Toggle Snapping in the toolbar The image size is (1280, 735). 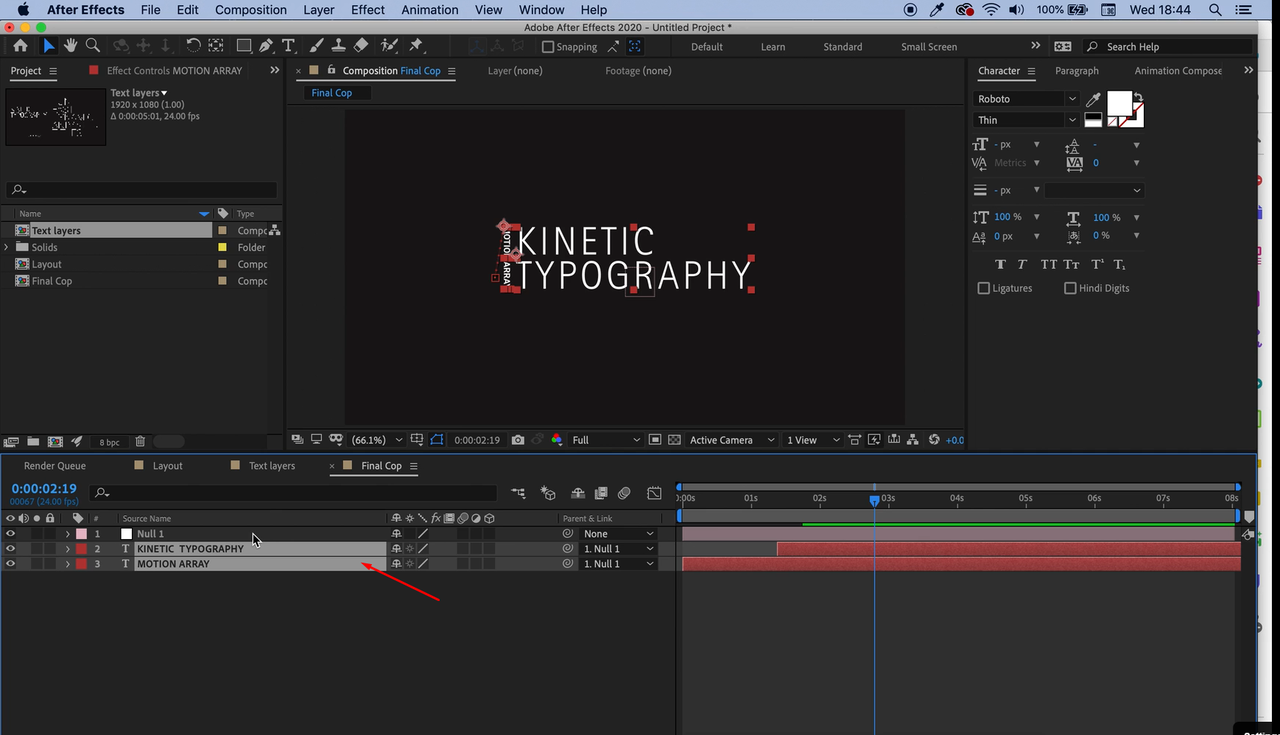(548, 46)
